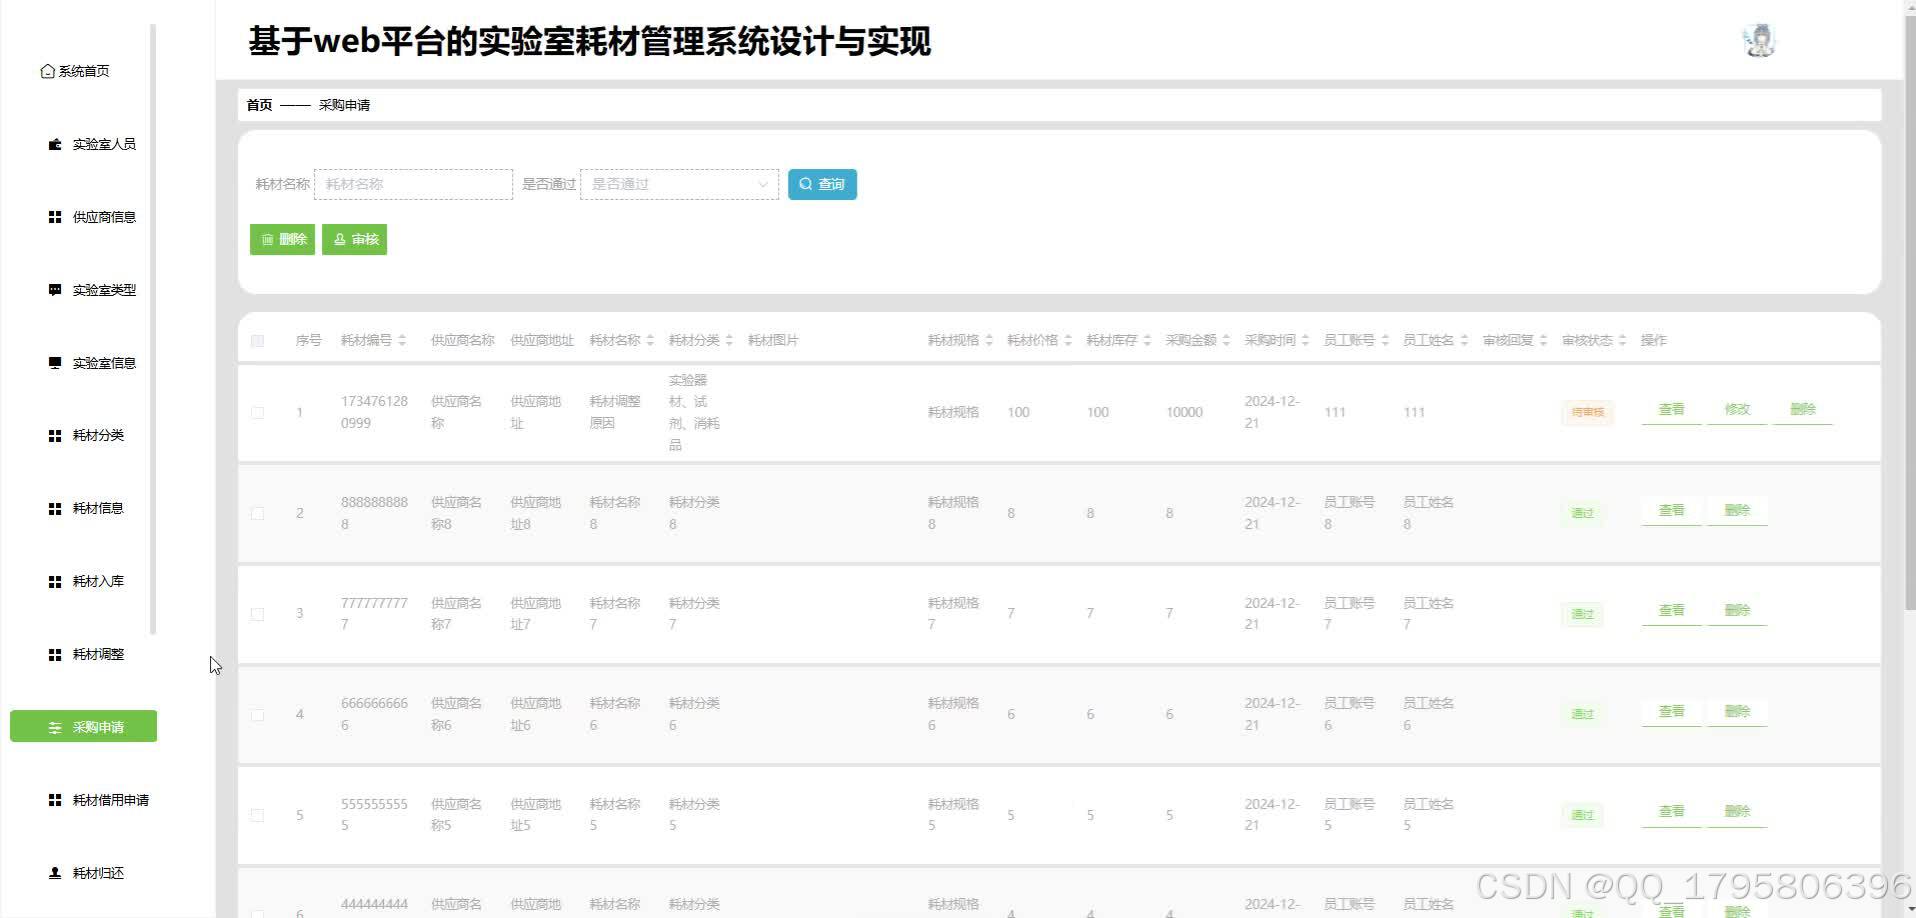The height and width of the screenshot is (918, 1916).
Task: Check the box for row 2
Action: click(x=258, y=514)
